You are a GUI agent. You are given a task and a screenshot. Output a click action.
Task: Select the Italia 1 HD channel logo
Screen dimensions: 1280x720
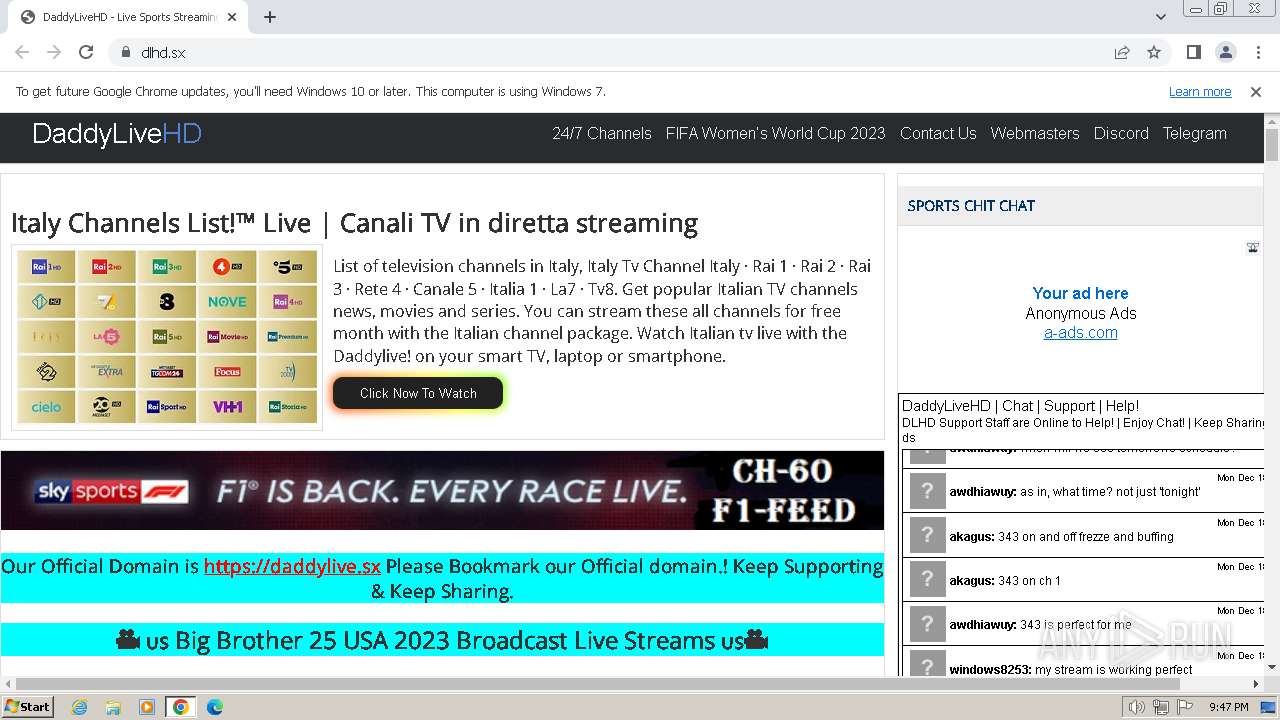[x=46, y=302]
